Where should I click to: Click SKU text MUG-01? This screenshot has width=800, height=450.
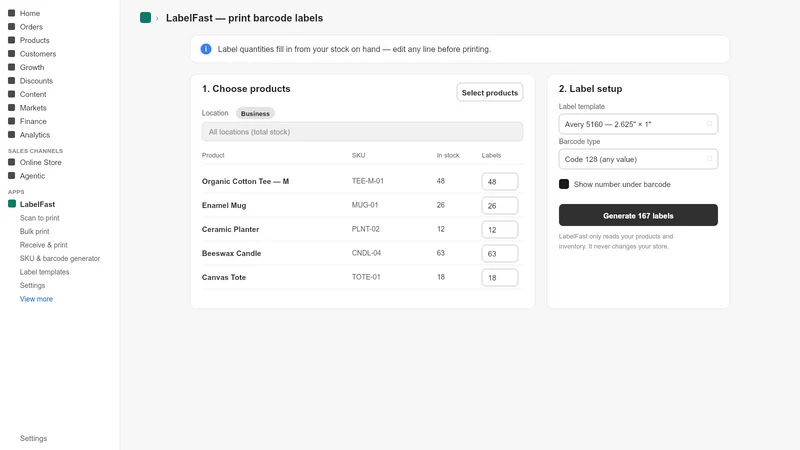point(365,205)
